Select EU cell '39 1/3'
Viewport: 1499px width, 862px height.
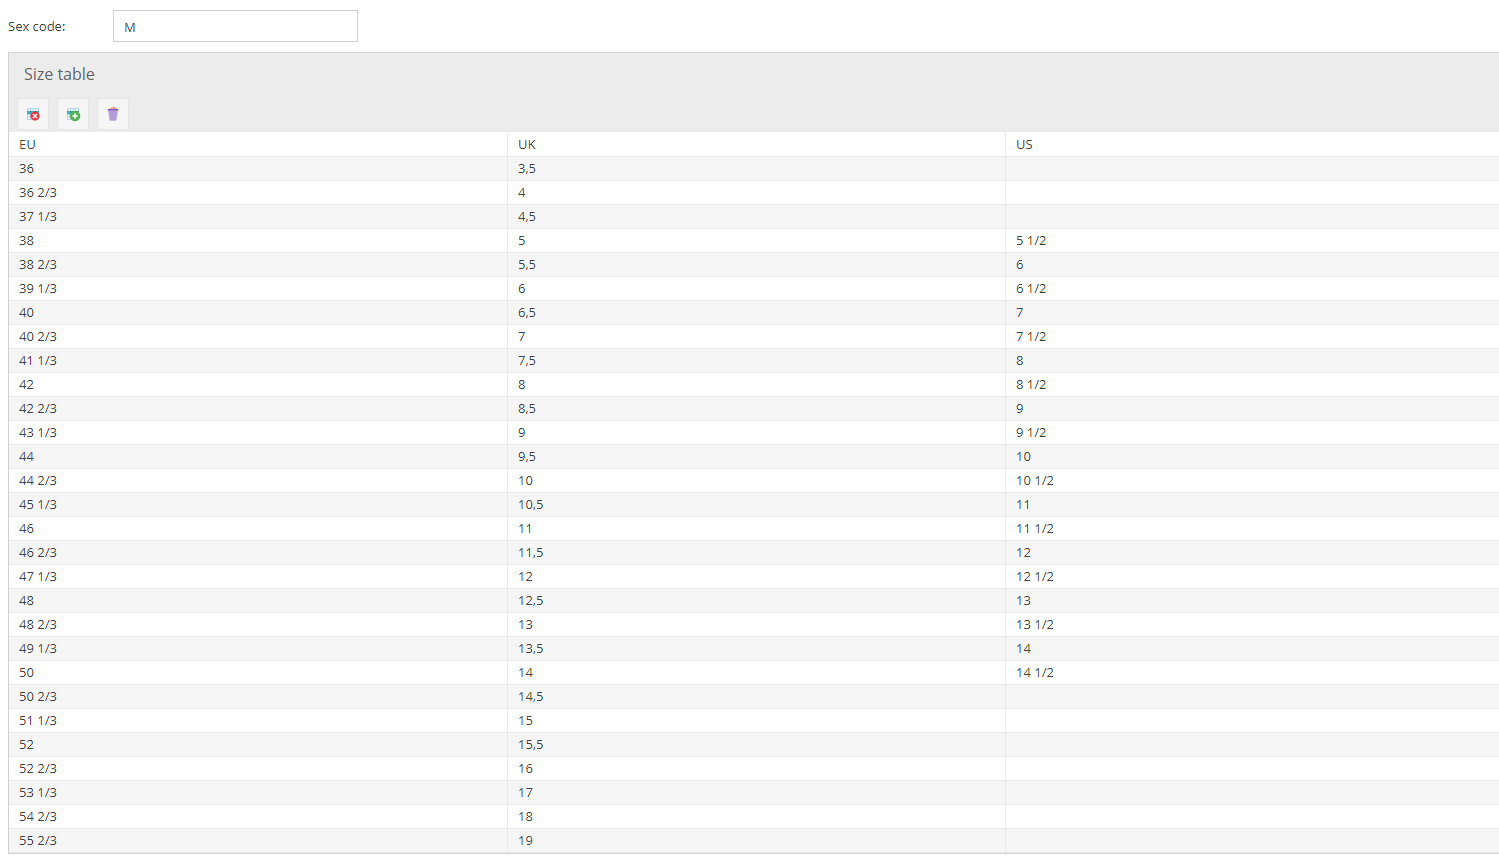[x=258, y=288]
